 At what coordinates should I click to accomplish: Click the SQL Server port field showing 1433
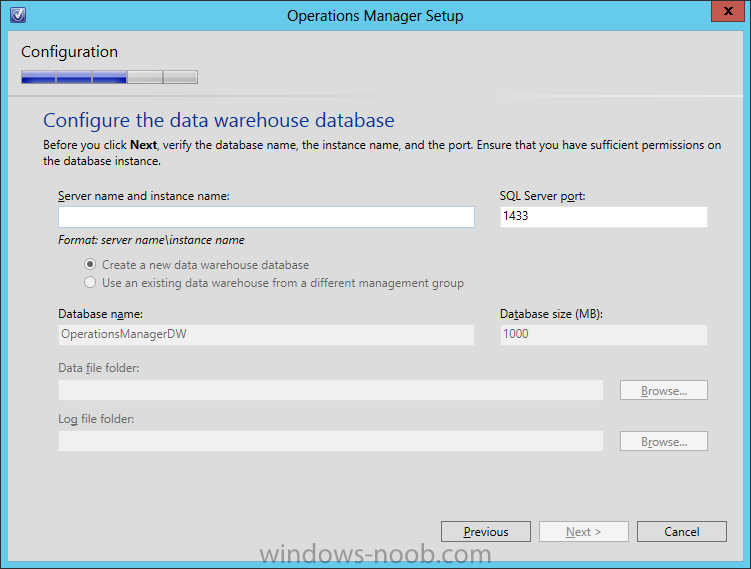click(603, 217)
